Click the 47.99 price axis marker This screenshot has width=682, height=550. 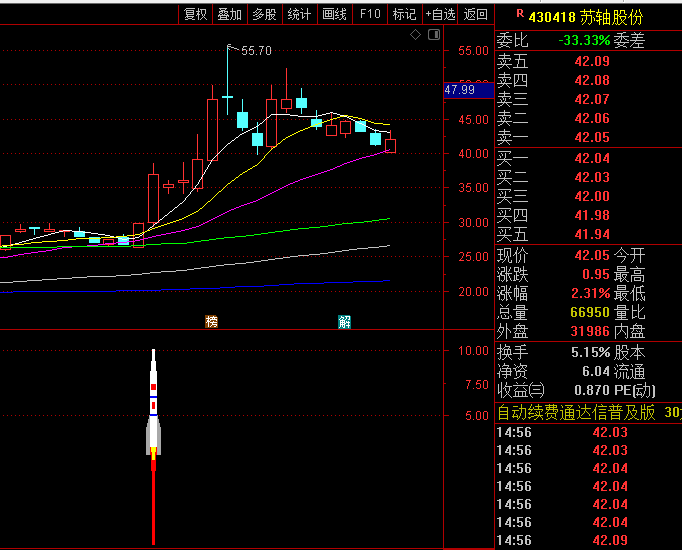coord(461,90)
